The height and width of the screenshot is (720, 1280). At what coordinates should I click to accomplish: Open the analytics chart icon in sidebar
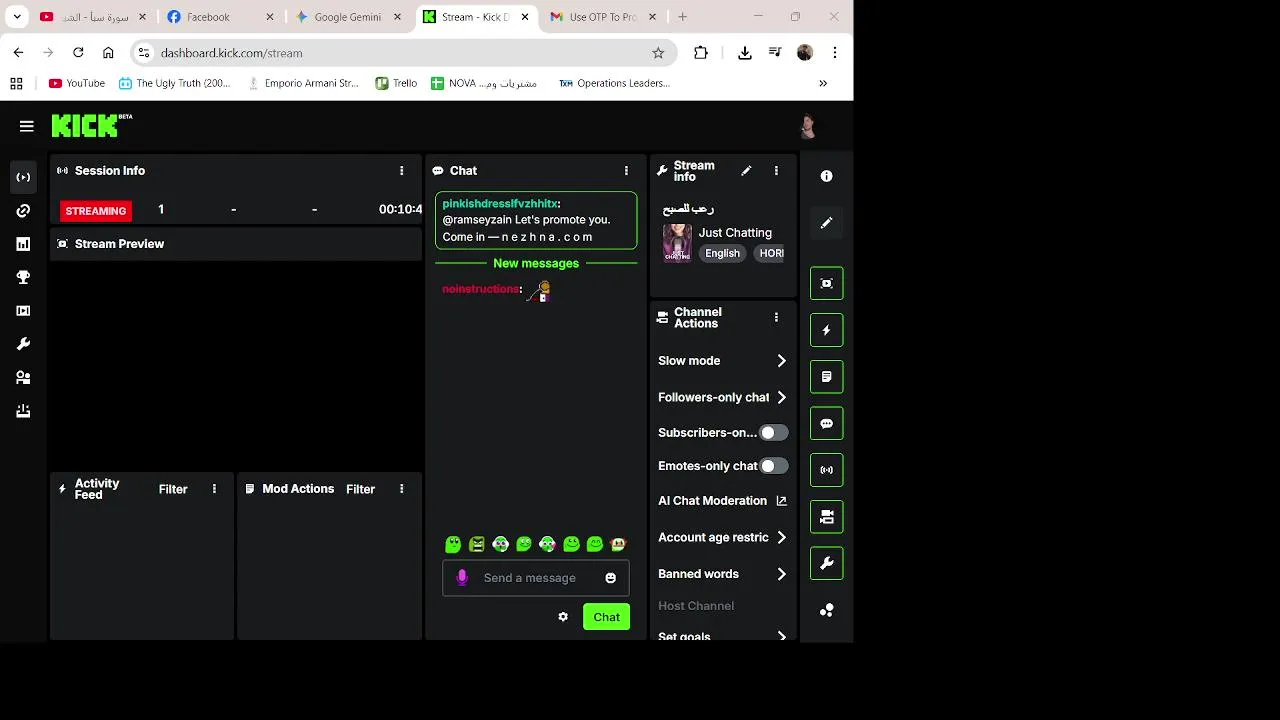click(x=23, y=244)
